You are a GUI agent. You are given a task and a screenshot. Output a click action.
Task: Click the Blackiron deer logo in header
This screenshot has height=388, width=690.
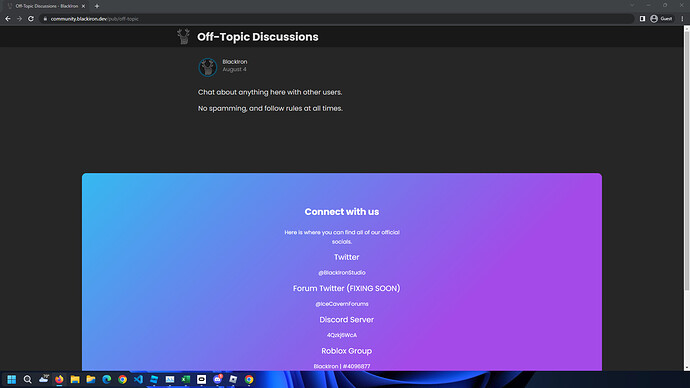coord(184,37)
